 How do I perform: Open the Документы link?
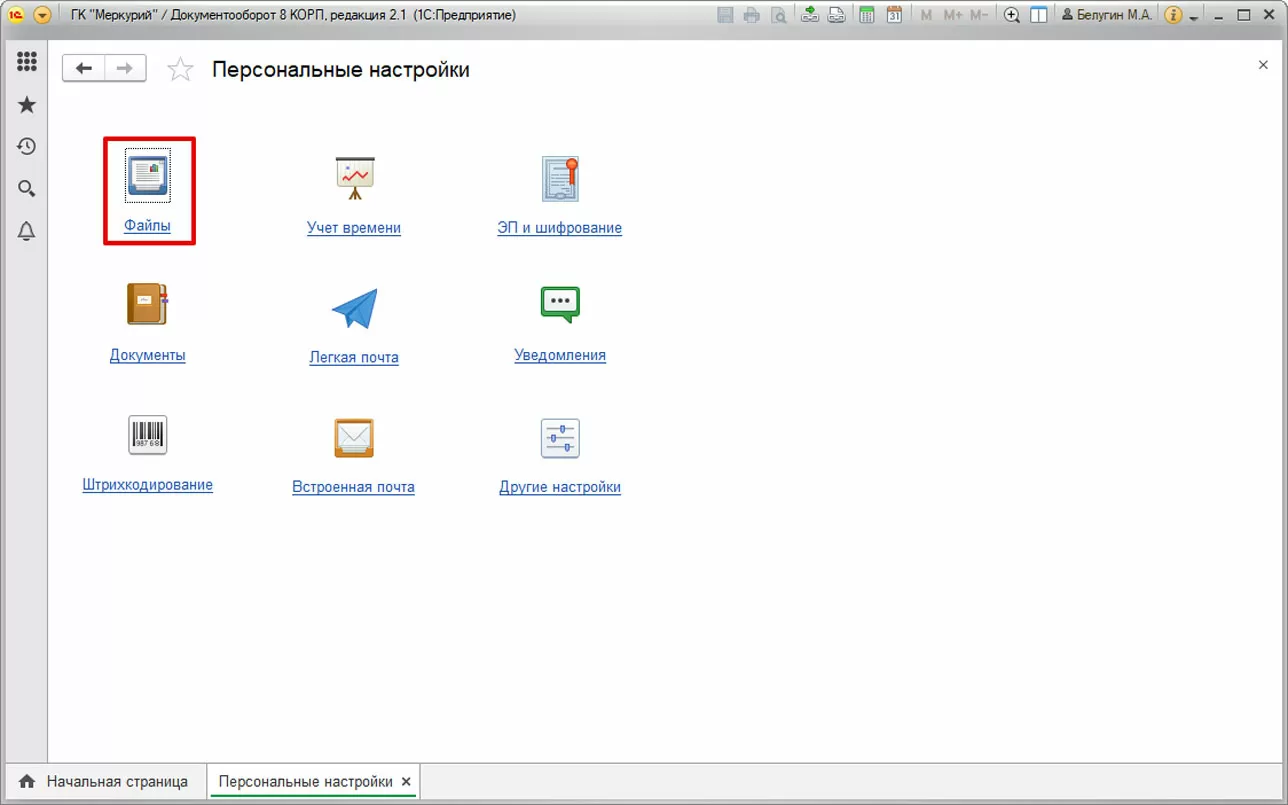[148, 355]
